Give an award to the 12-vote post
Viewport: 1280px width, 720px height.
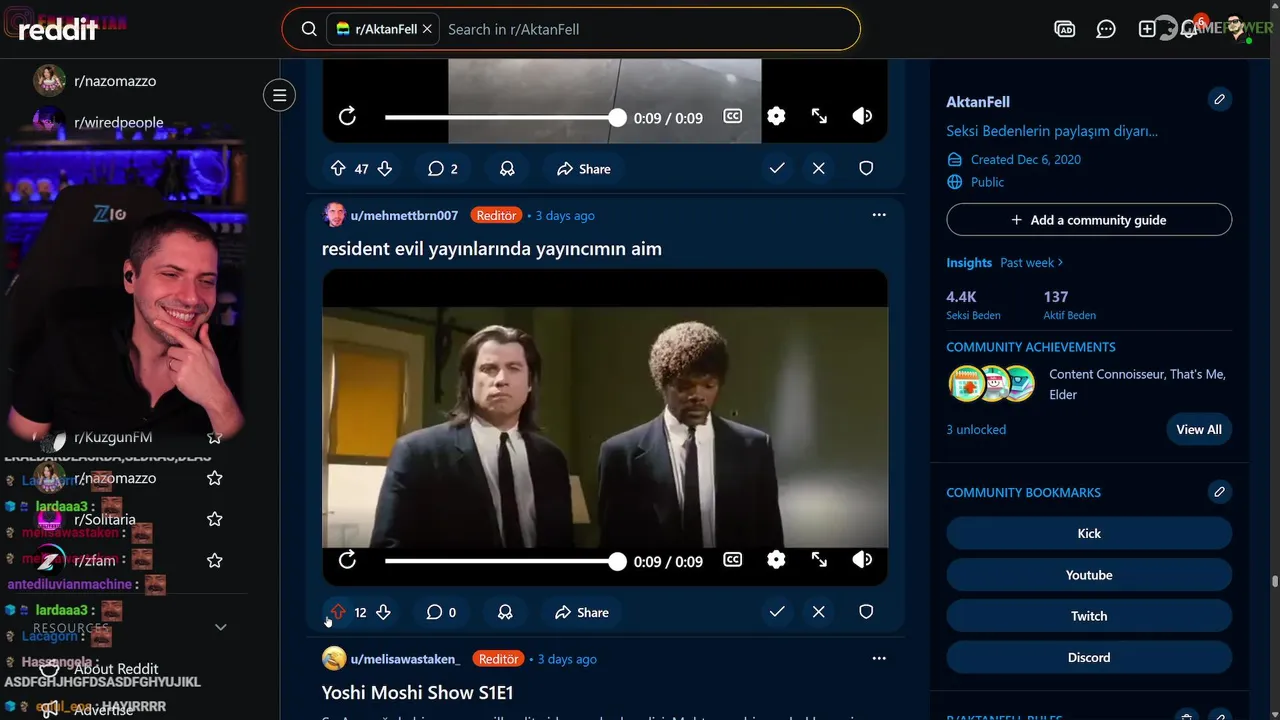tap(505, 612)
